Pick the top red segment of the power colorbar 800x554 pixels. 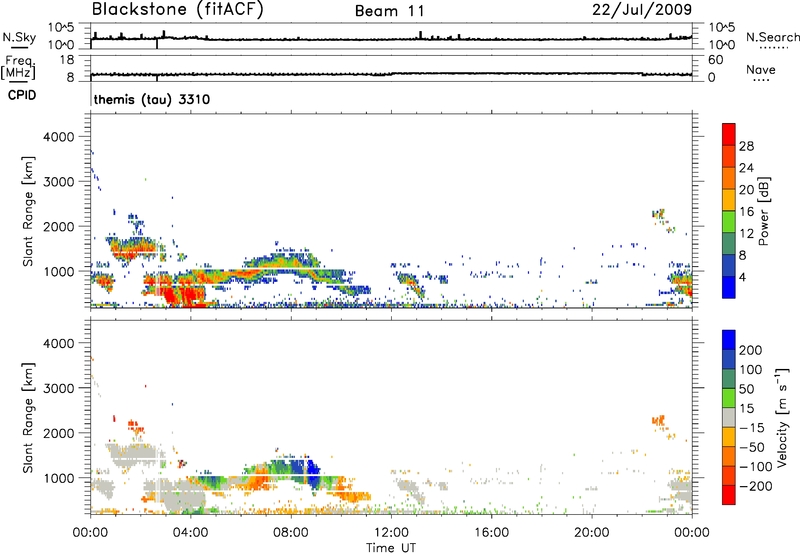[729, 134]
